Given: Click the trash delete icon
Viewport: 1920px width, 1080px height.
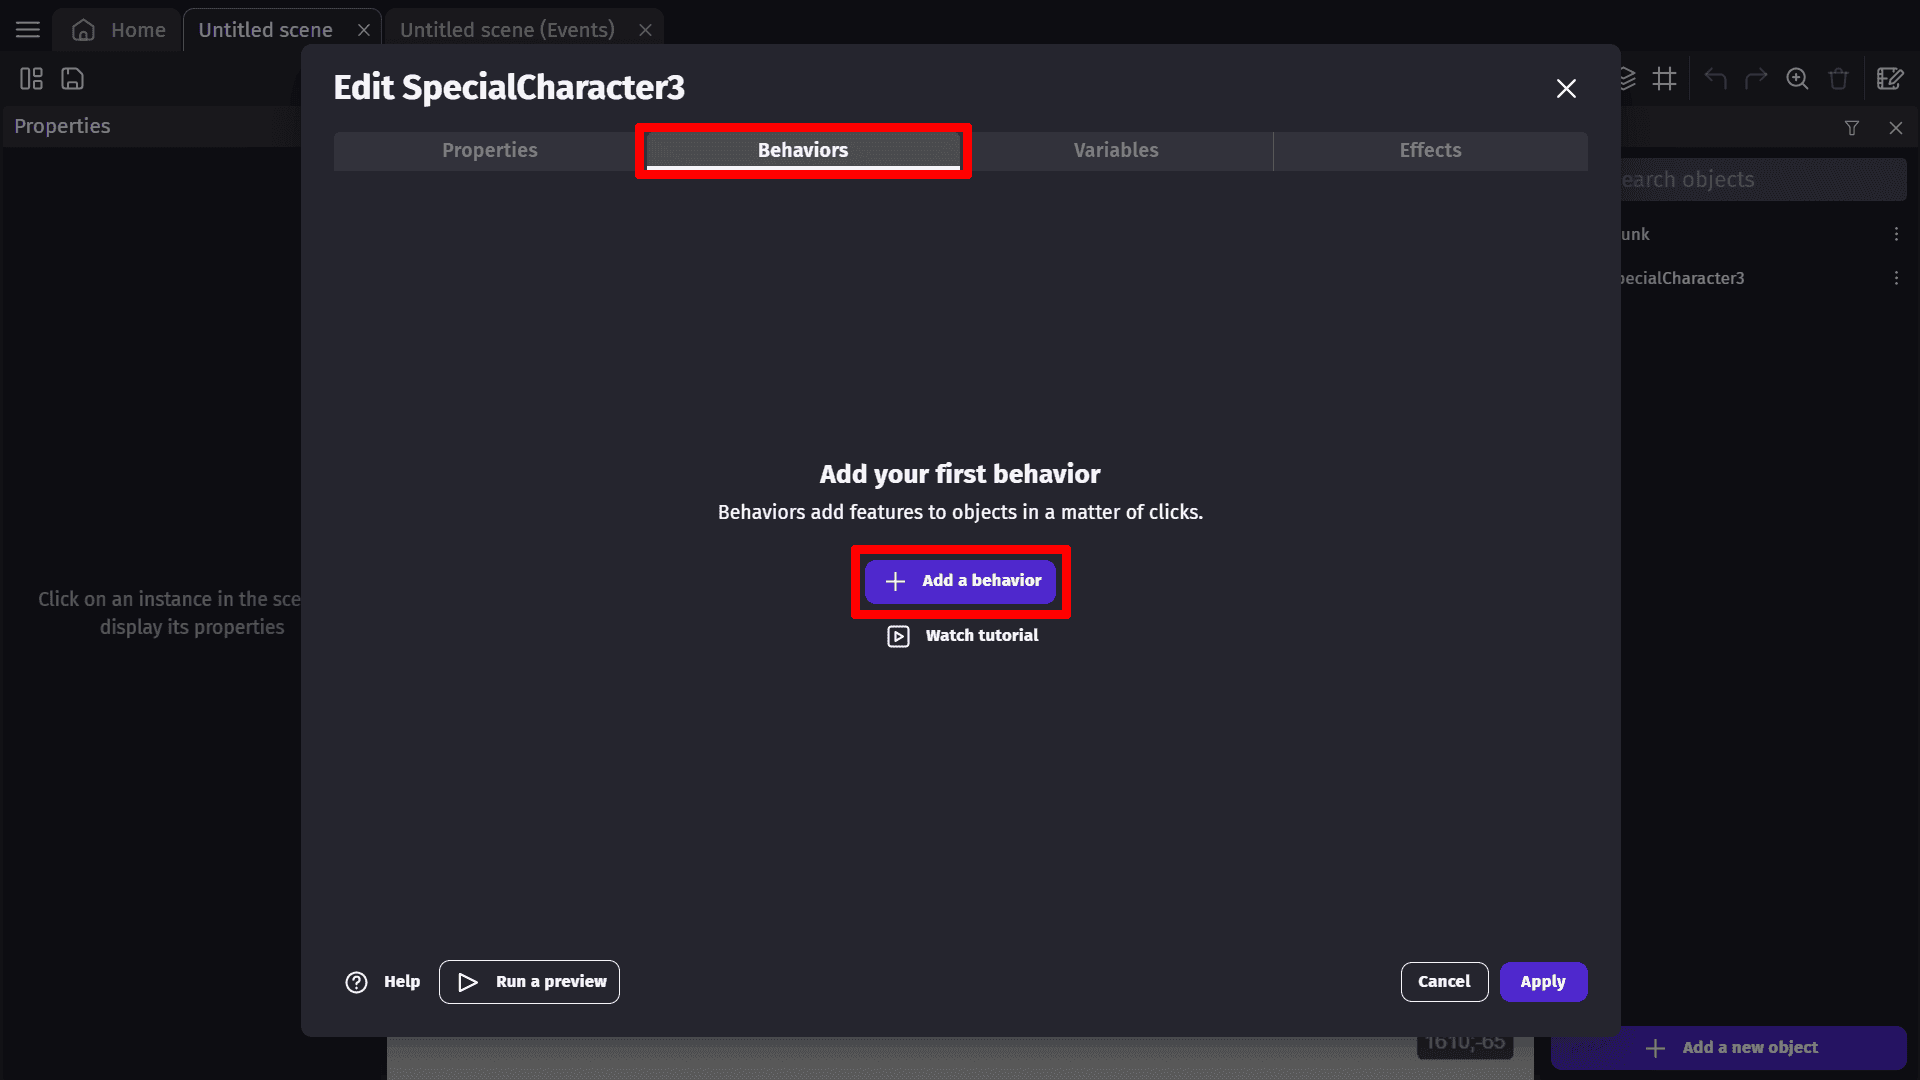Looking at the screenshot, I should (1838, 79).
